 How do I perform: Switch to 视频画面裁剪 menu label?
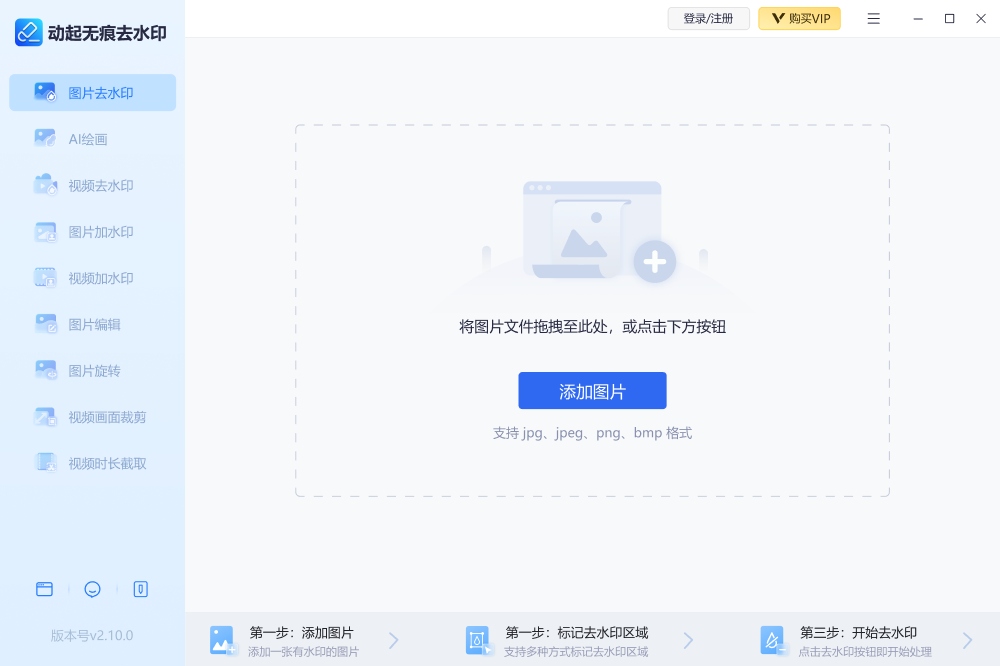107,417
